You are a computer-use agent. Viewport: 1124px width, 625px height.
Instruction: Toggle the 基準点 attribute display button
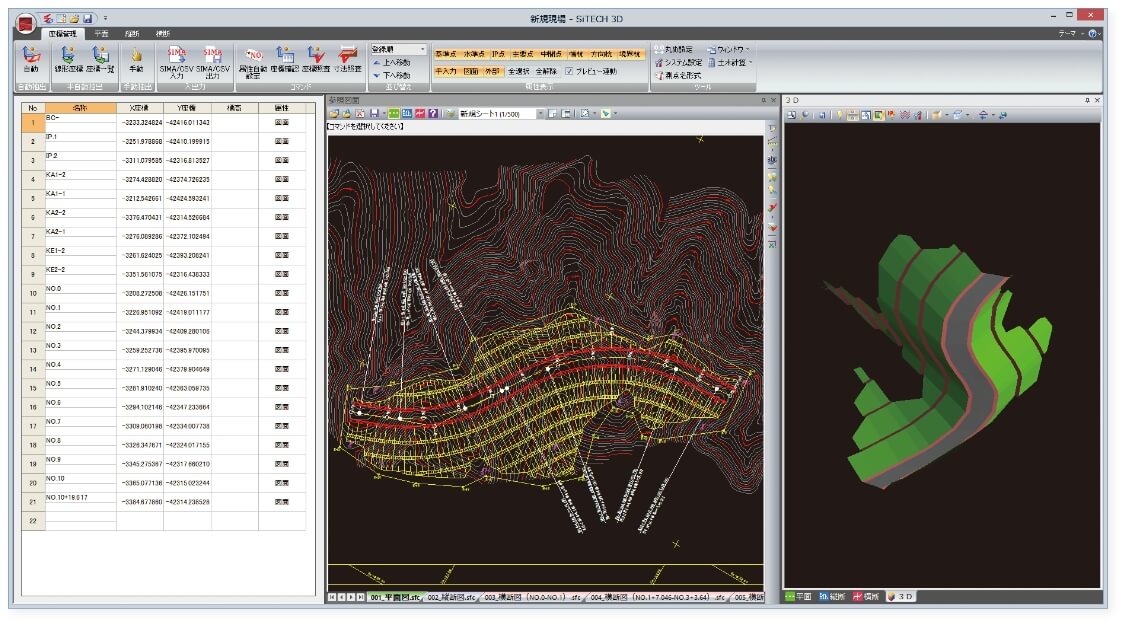(445, 54)
